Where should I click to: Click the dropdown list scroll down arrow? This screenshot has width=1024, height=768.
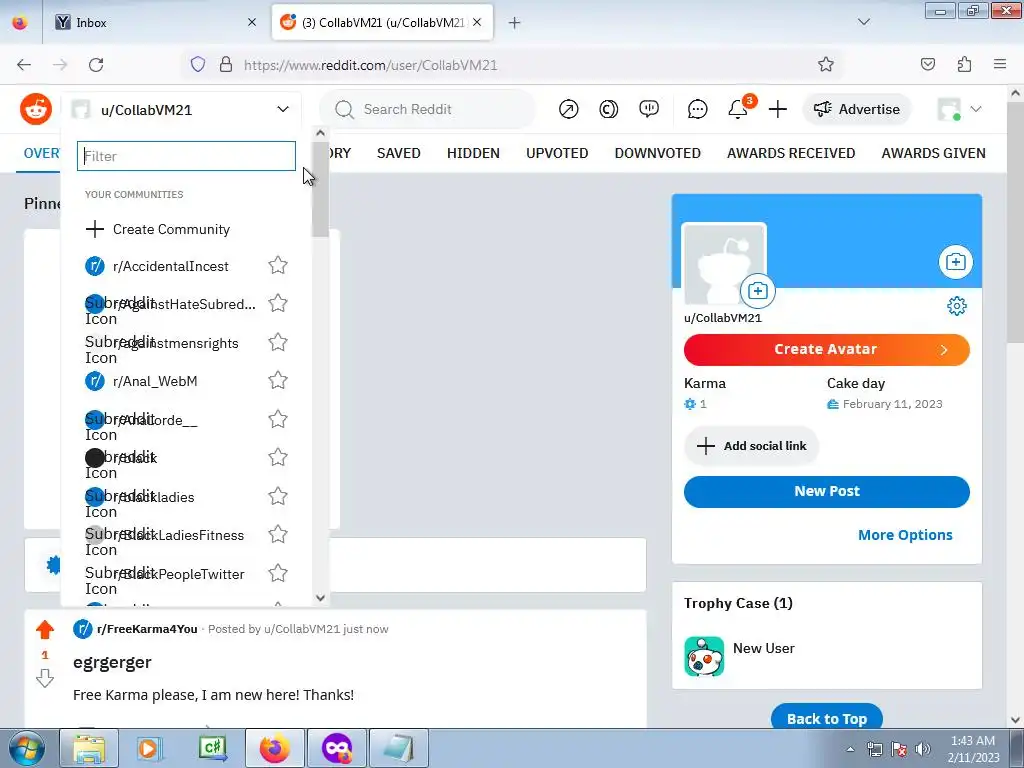[x=320, y=598]
